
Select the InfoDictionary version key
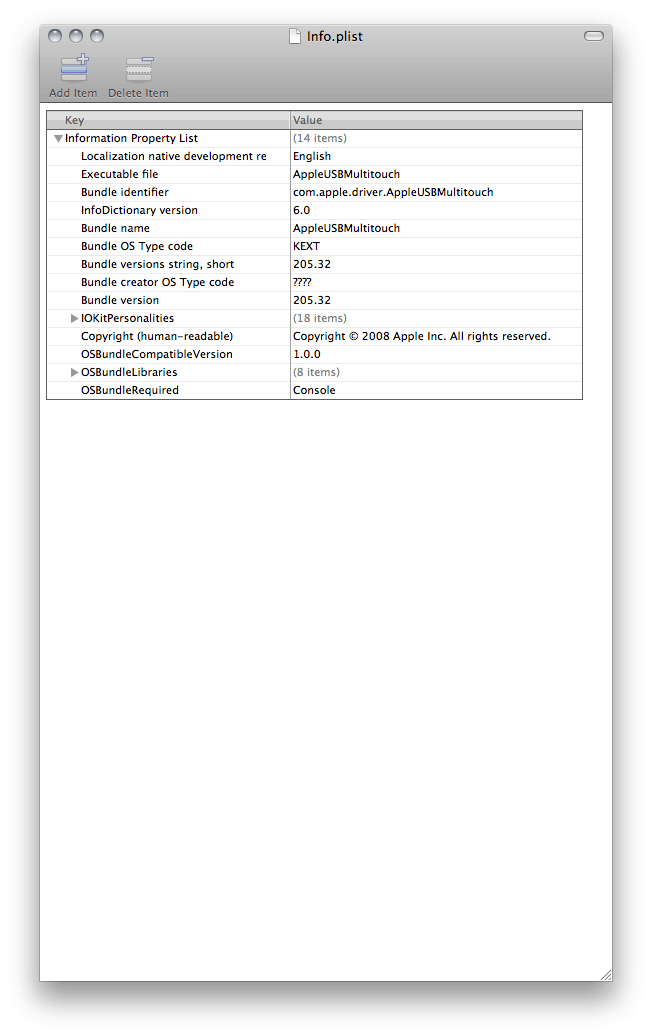tap(139, 210)
